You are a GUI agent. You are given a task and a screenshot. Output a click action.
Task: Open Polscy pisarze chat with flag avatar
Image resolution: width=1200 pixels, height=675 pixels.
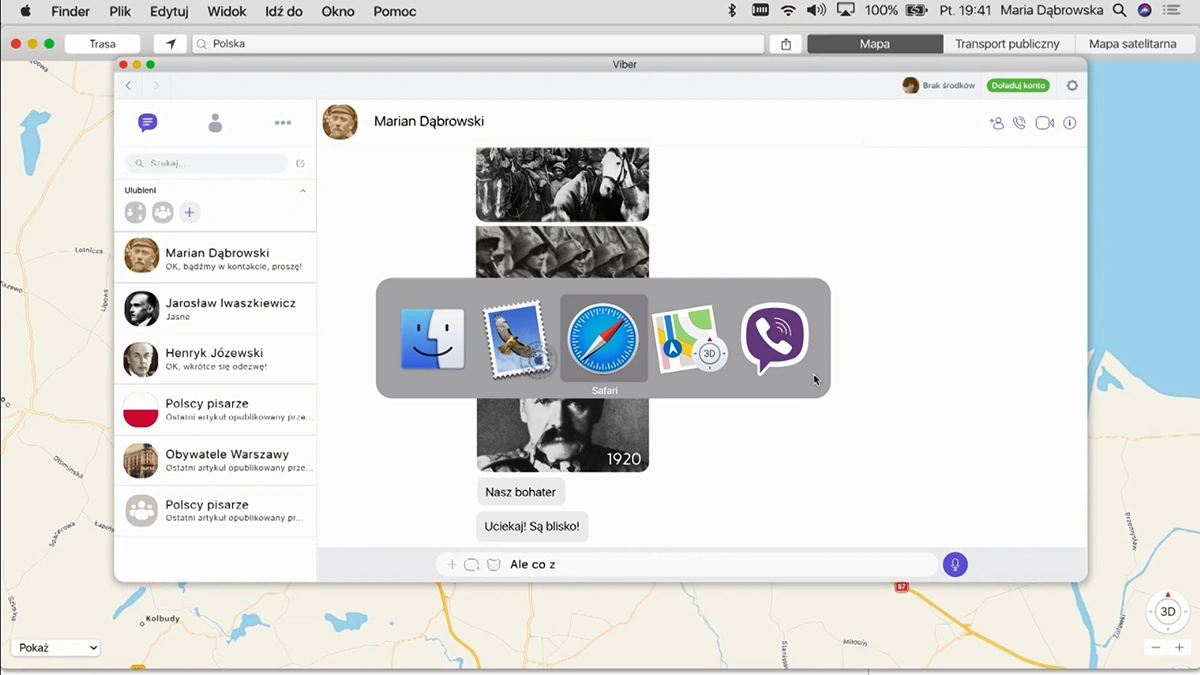(215, 410)
